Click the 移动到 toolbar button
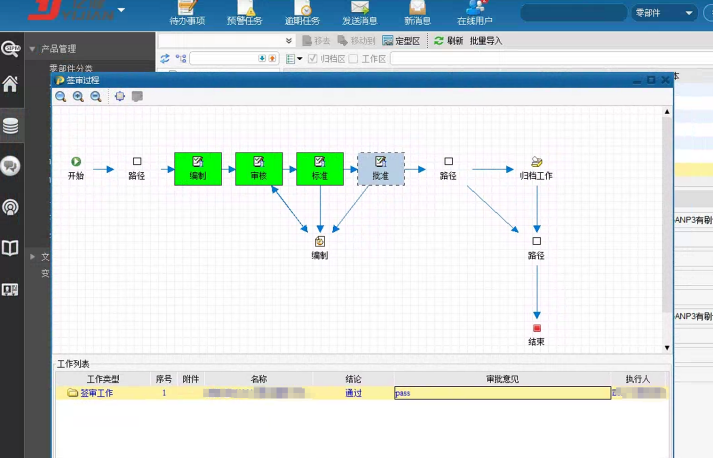Image resolution: width=713 pixels, height=458 pixels. pos(356,40)
